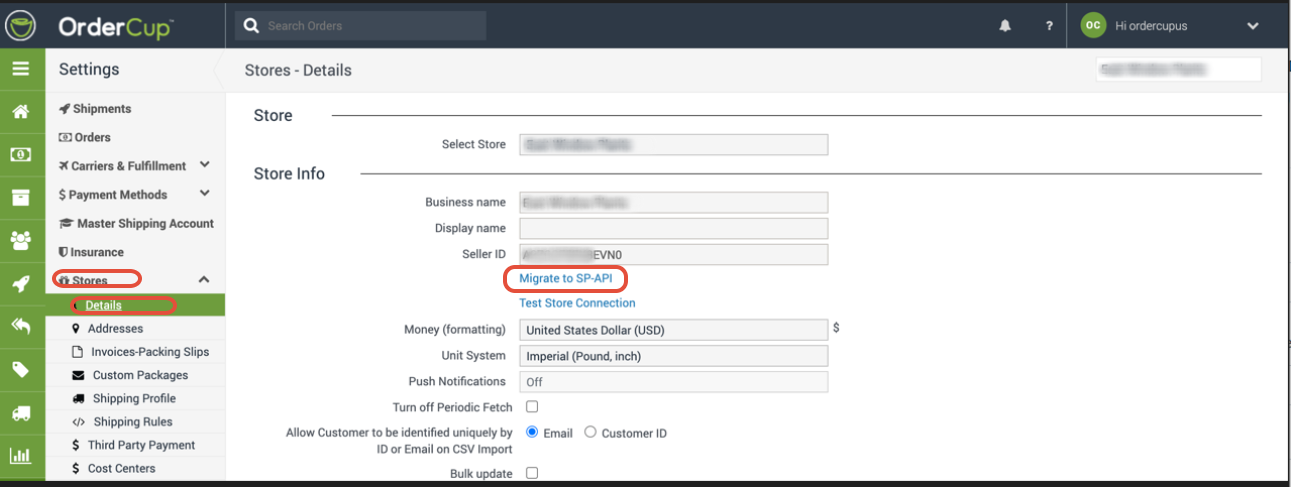Click the magnifier search icon
Viewport: 1291px width, 487px height.
coord(251,26)
